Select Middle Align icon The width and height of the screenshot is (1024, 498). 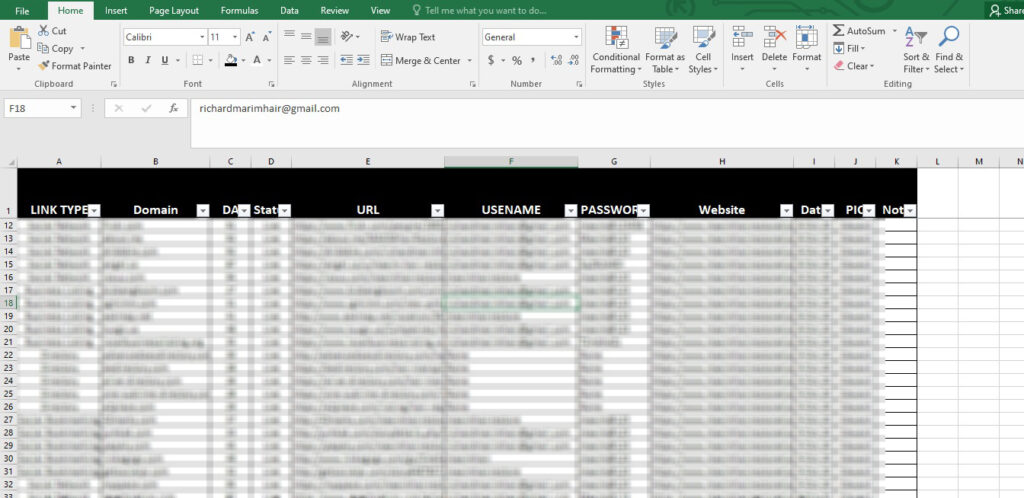306,37
